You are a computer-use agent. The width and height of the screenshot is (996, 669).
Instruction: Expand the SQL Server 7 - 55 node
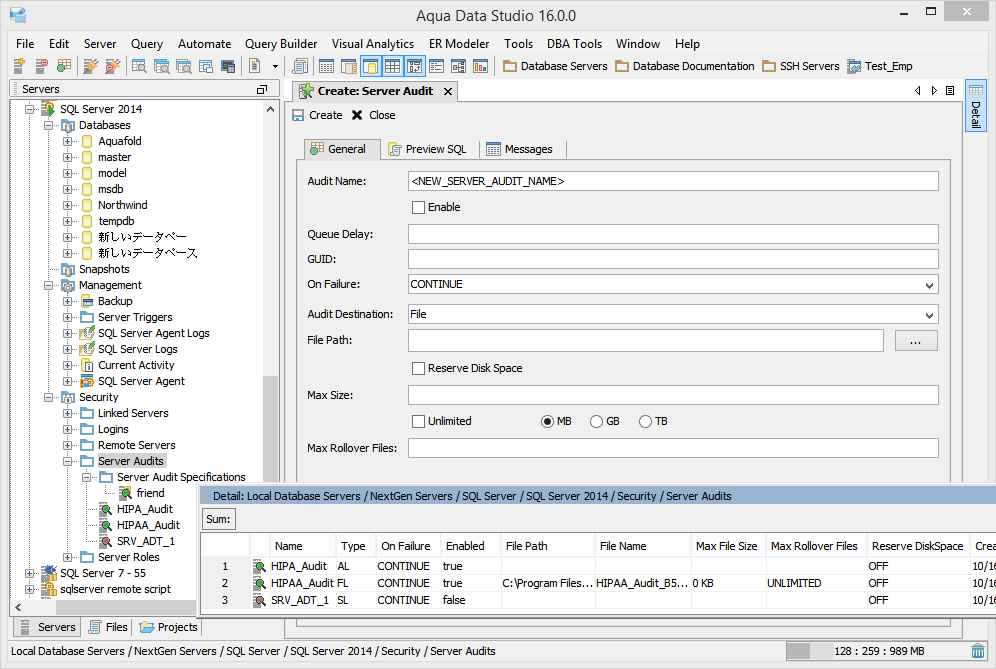click(29, 573)
